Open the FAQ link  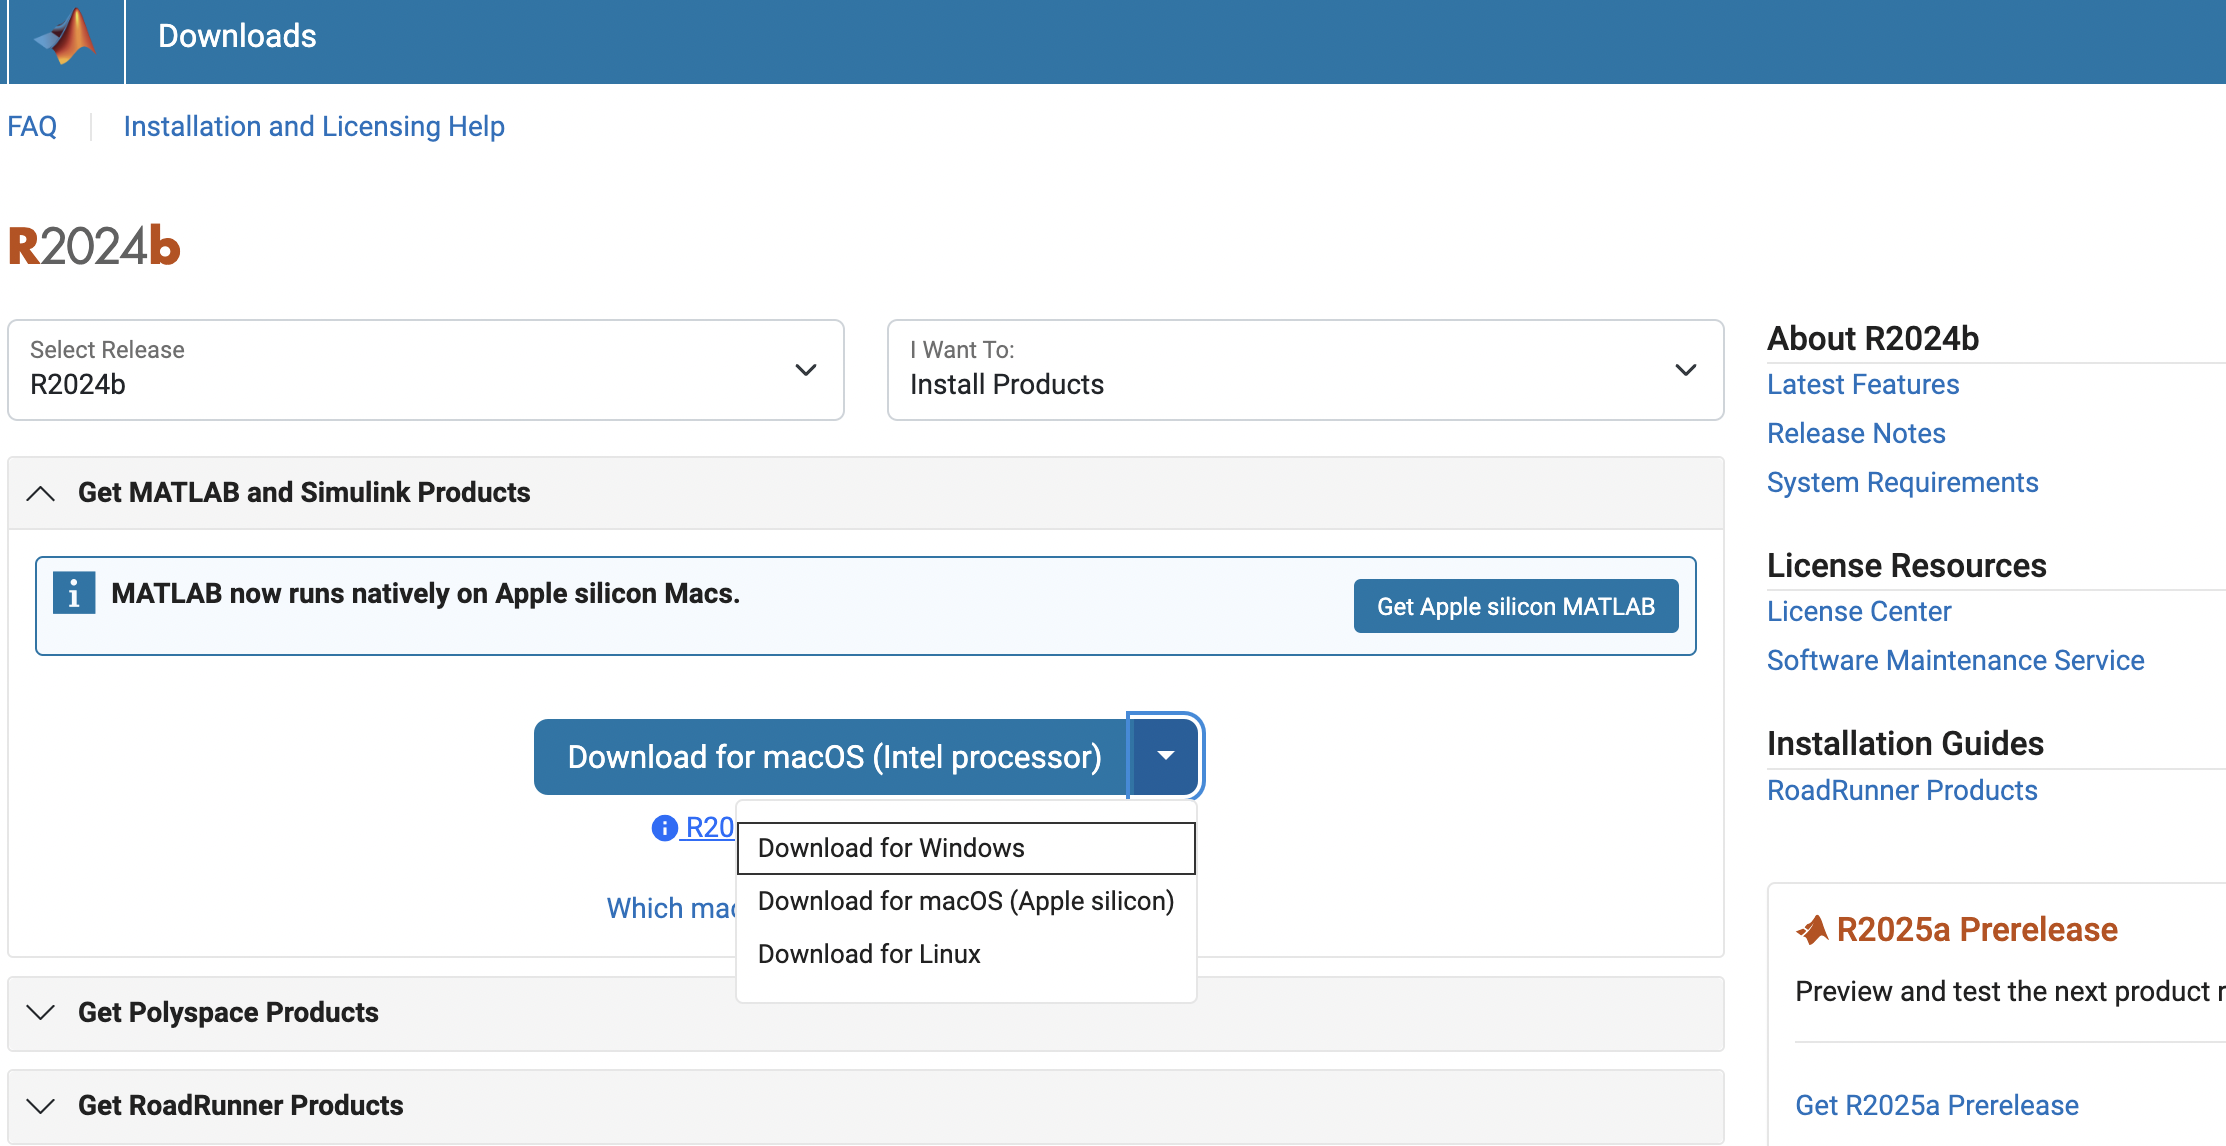pyautogui.click(x=32, y=127)
